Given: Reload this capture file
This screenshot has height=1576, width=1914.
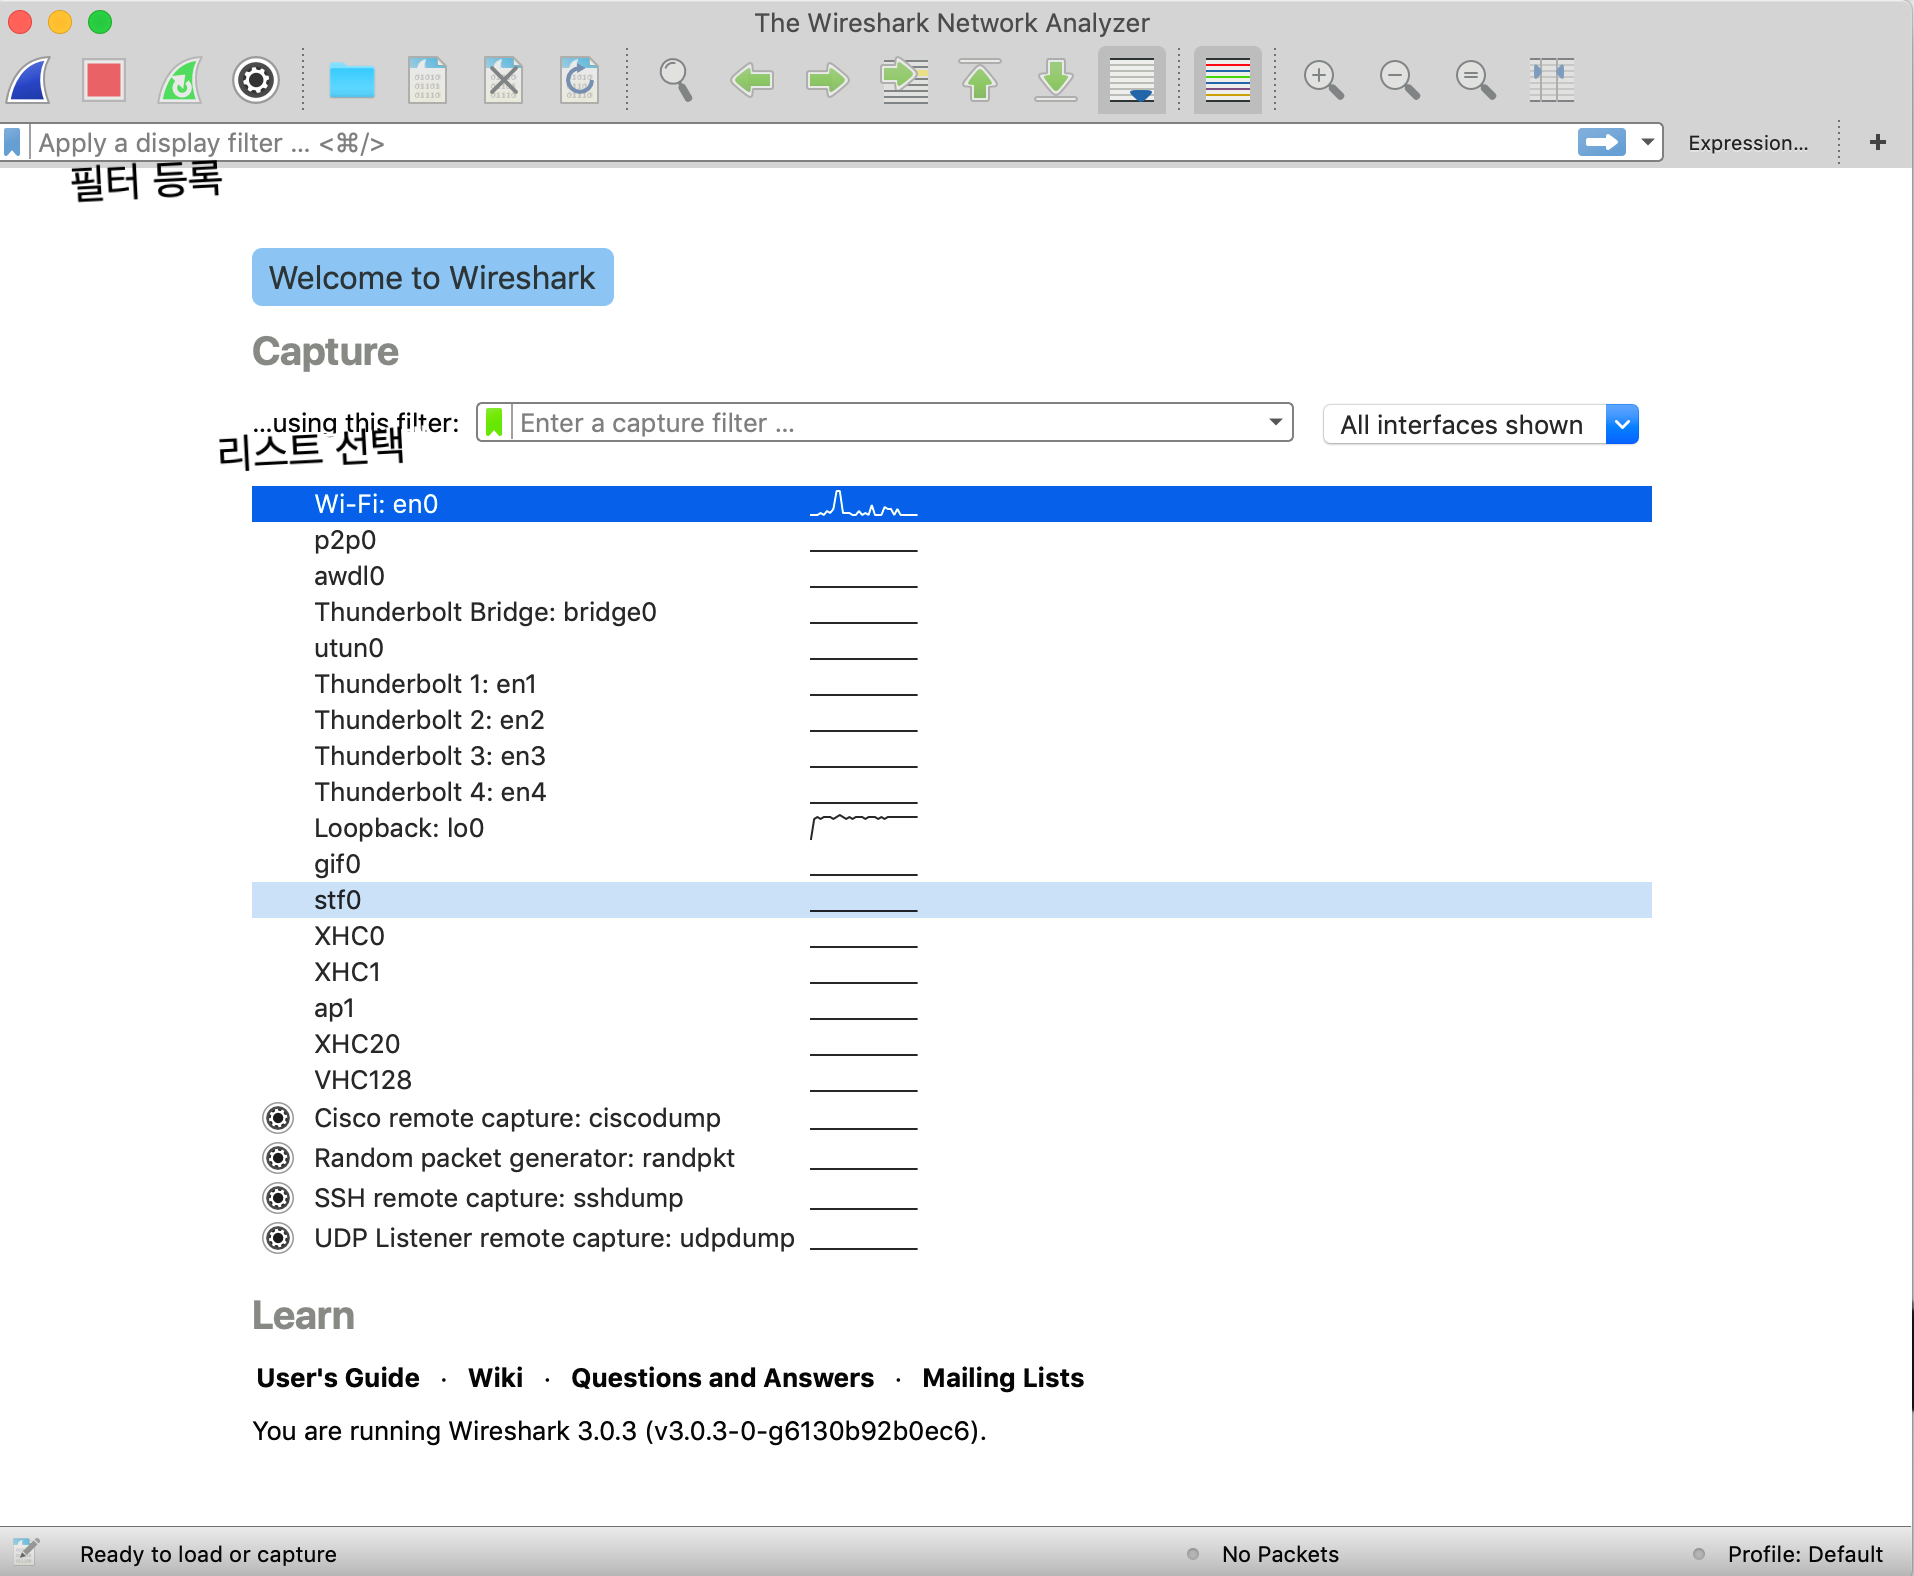Looking at the screenshot, I should click(x=580, y=80).
